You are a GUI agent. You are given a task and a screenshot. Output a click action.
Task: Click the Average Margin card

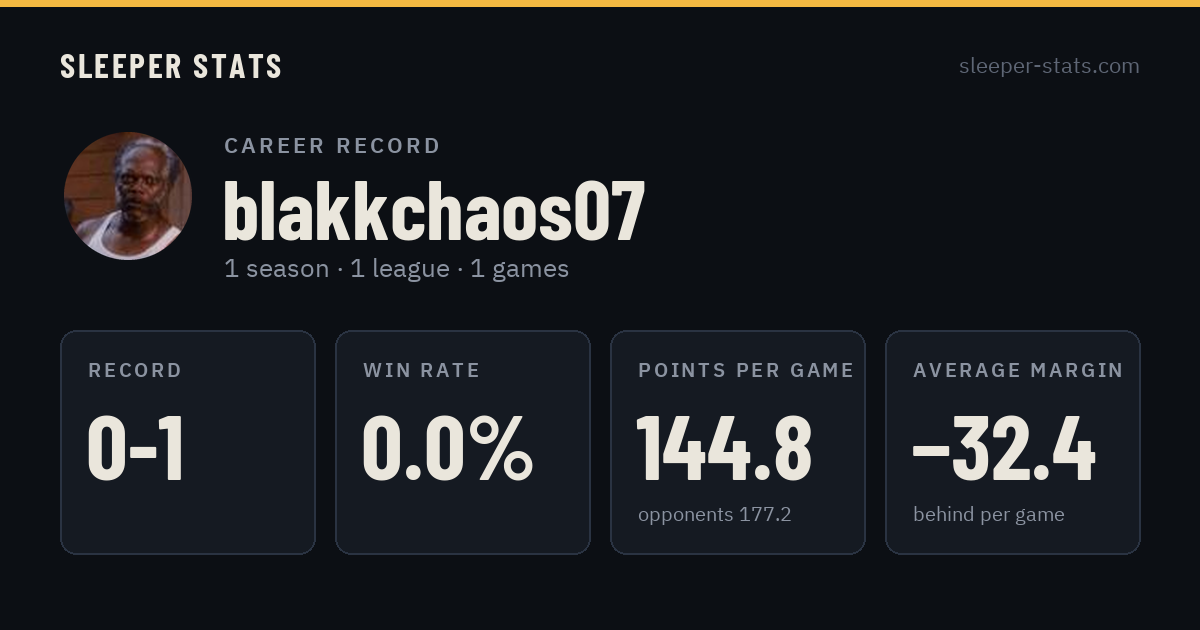tap(1013, 442)
